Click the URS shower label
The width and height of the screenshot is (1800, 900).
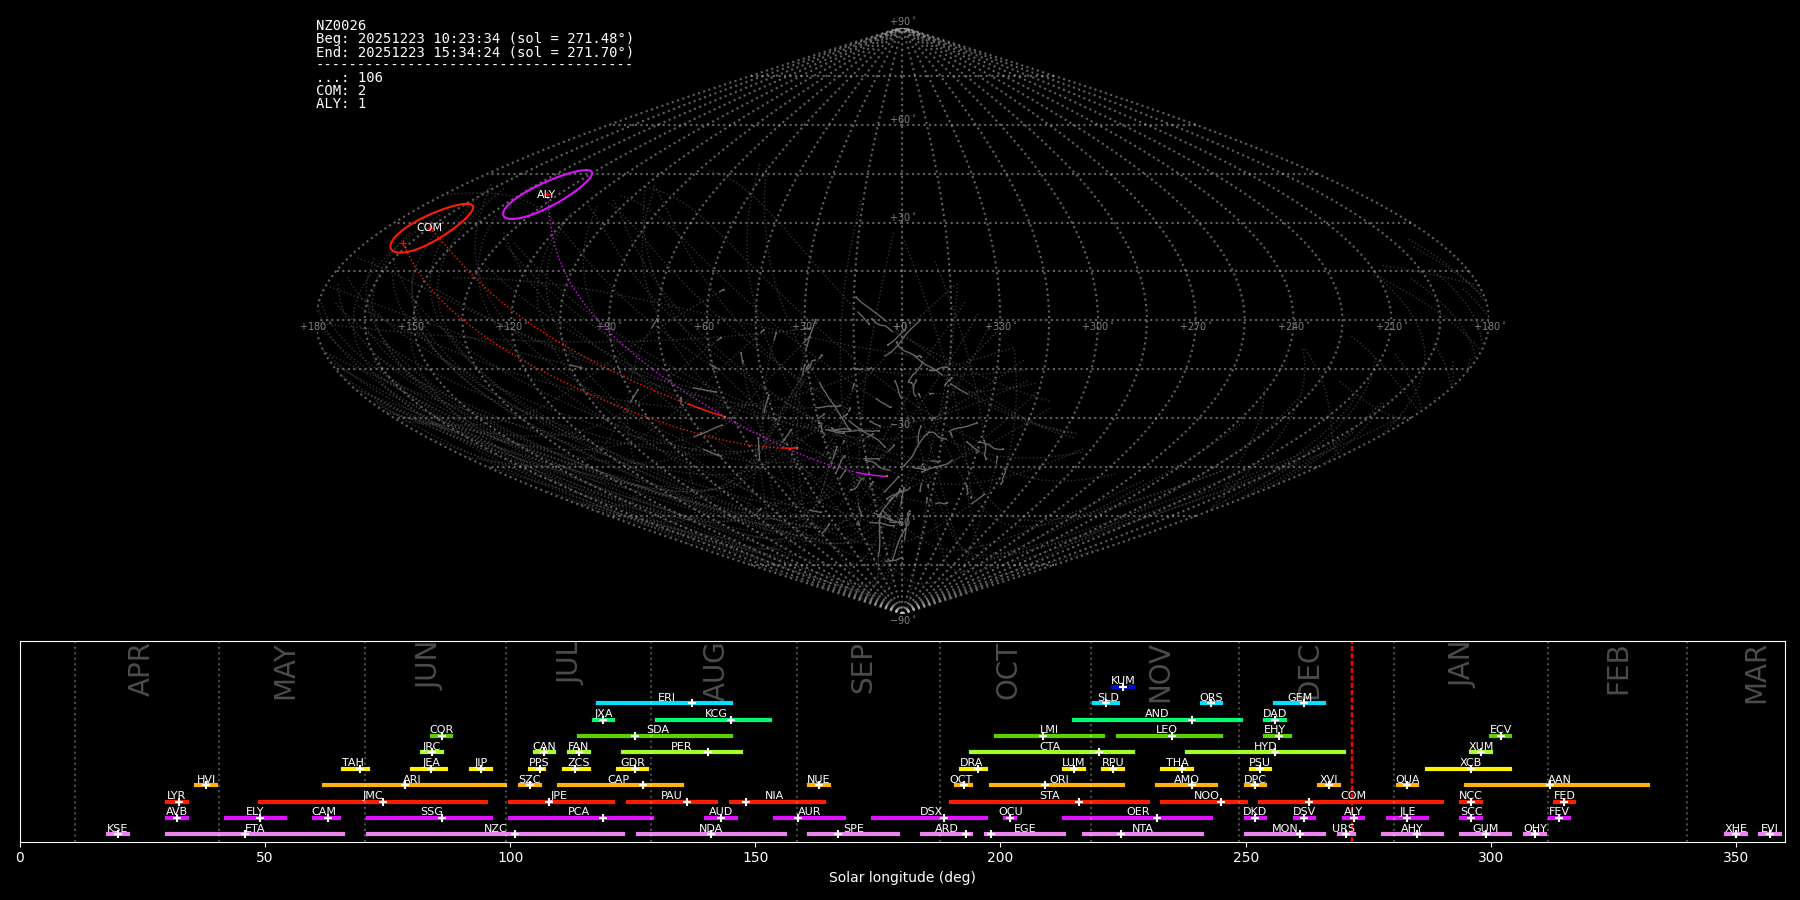[1343, 829]
